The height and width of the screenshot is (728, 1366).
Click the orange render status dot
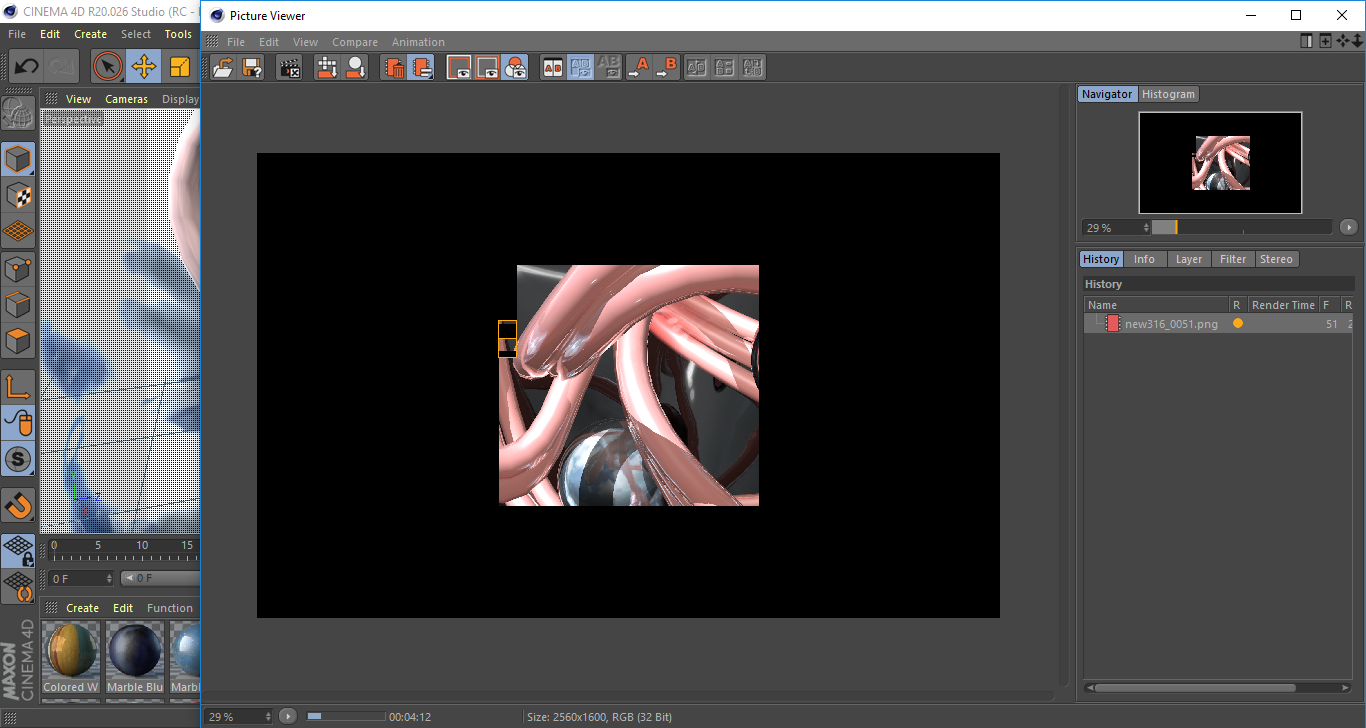(x=1238, y=323)
